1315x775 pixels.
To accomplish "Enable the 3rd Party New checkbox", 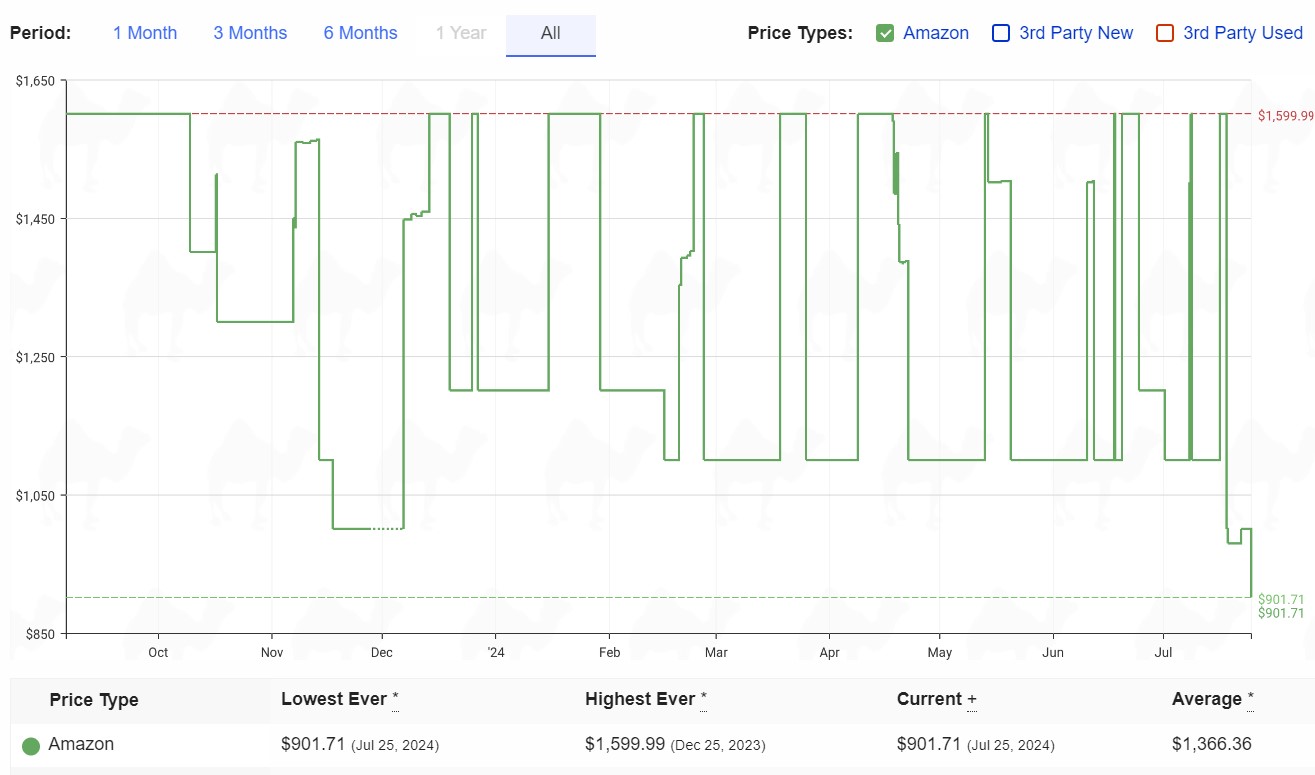I will pos(1001,33).
